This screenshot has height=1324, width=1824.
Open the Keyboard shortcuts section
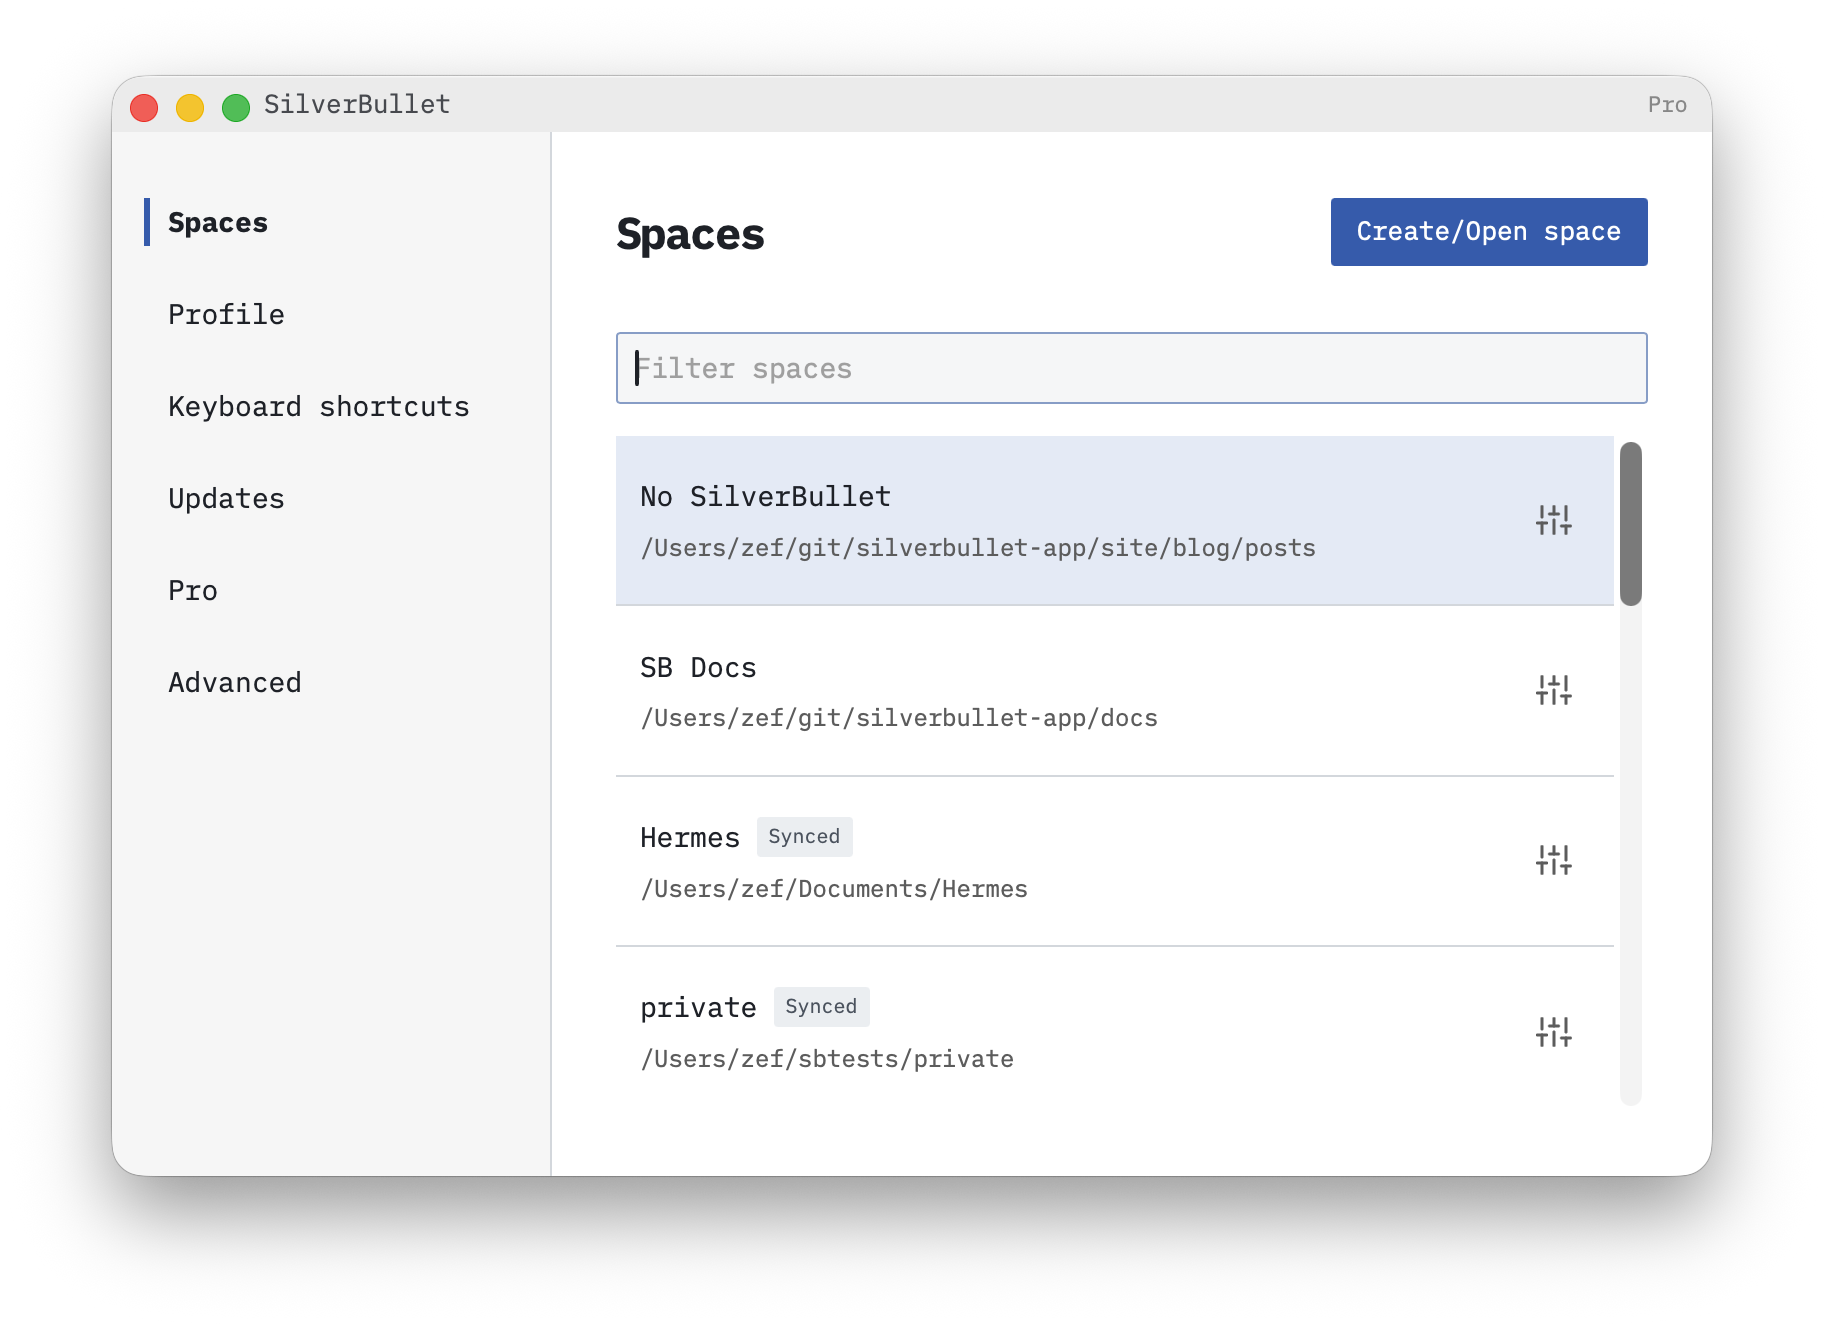pyautogui.click(x=319, y=406)
